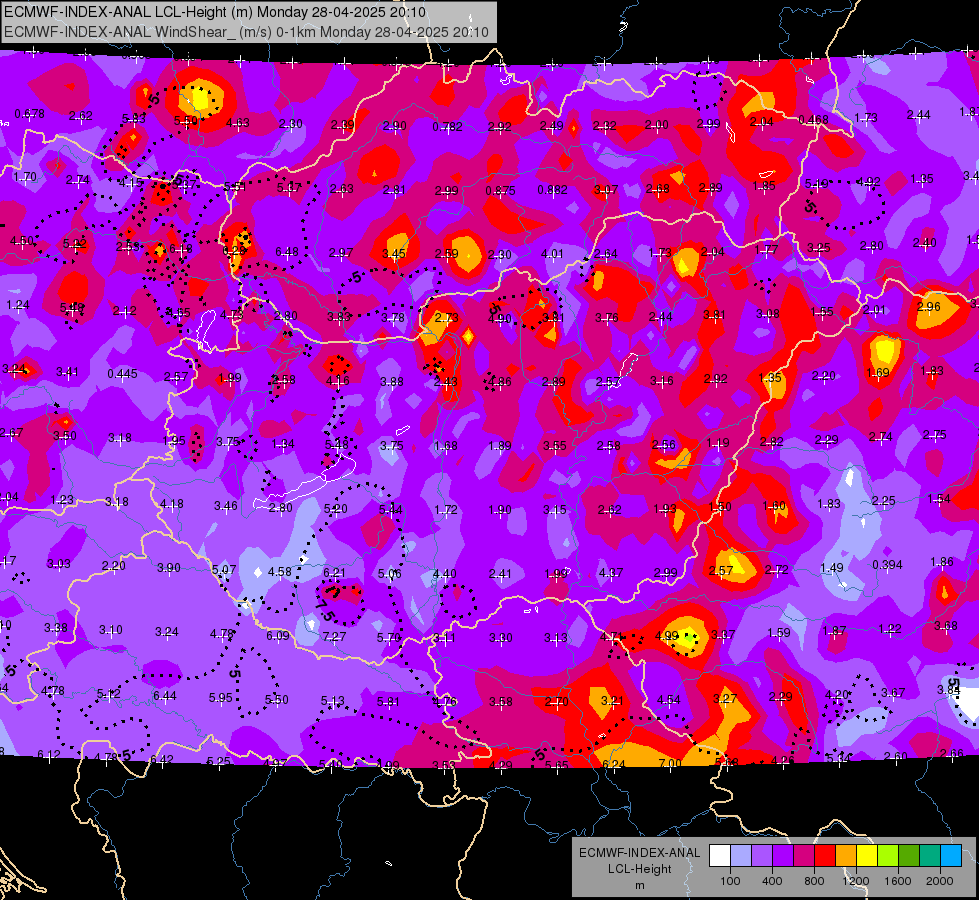The height and width of the screenshot is (900, 979).
Task: Click the wind shear value 4.58
Action: click(x=280, y=571)
